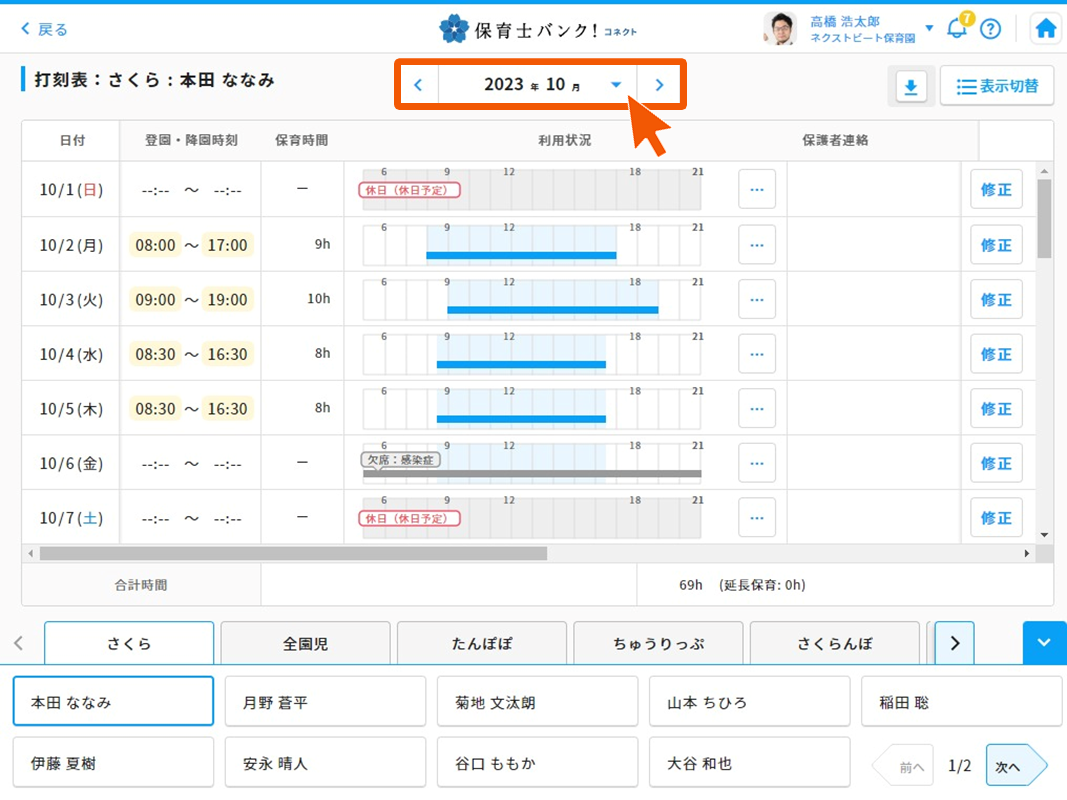Click the download icon button
The width and height of the screenshot is (1067, 800).
click(910, 87)
